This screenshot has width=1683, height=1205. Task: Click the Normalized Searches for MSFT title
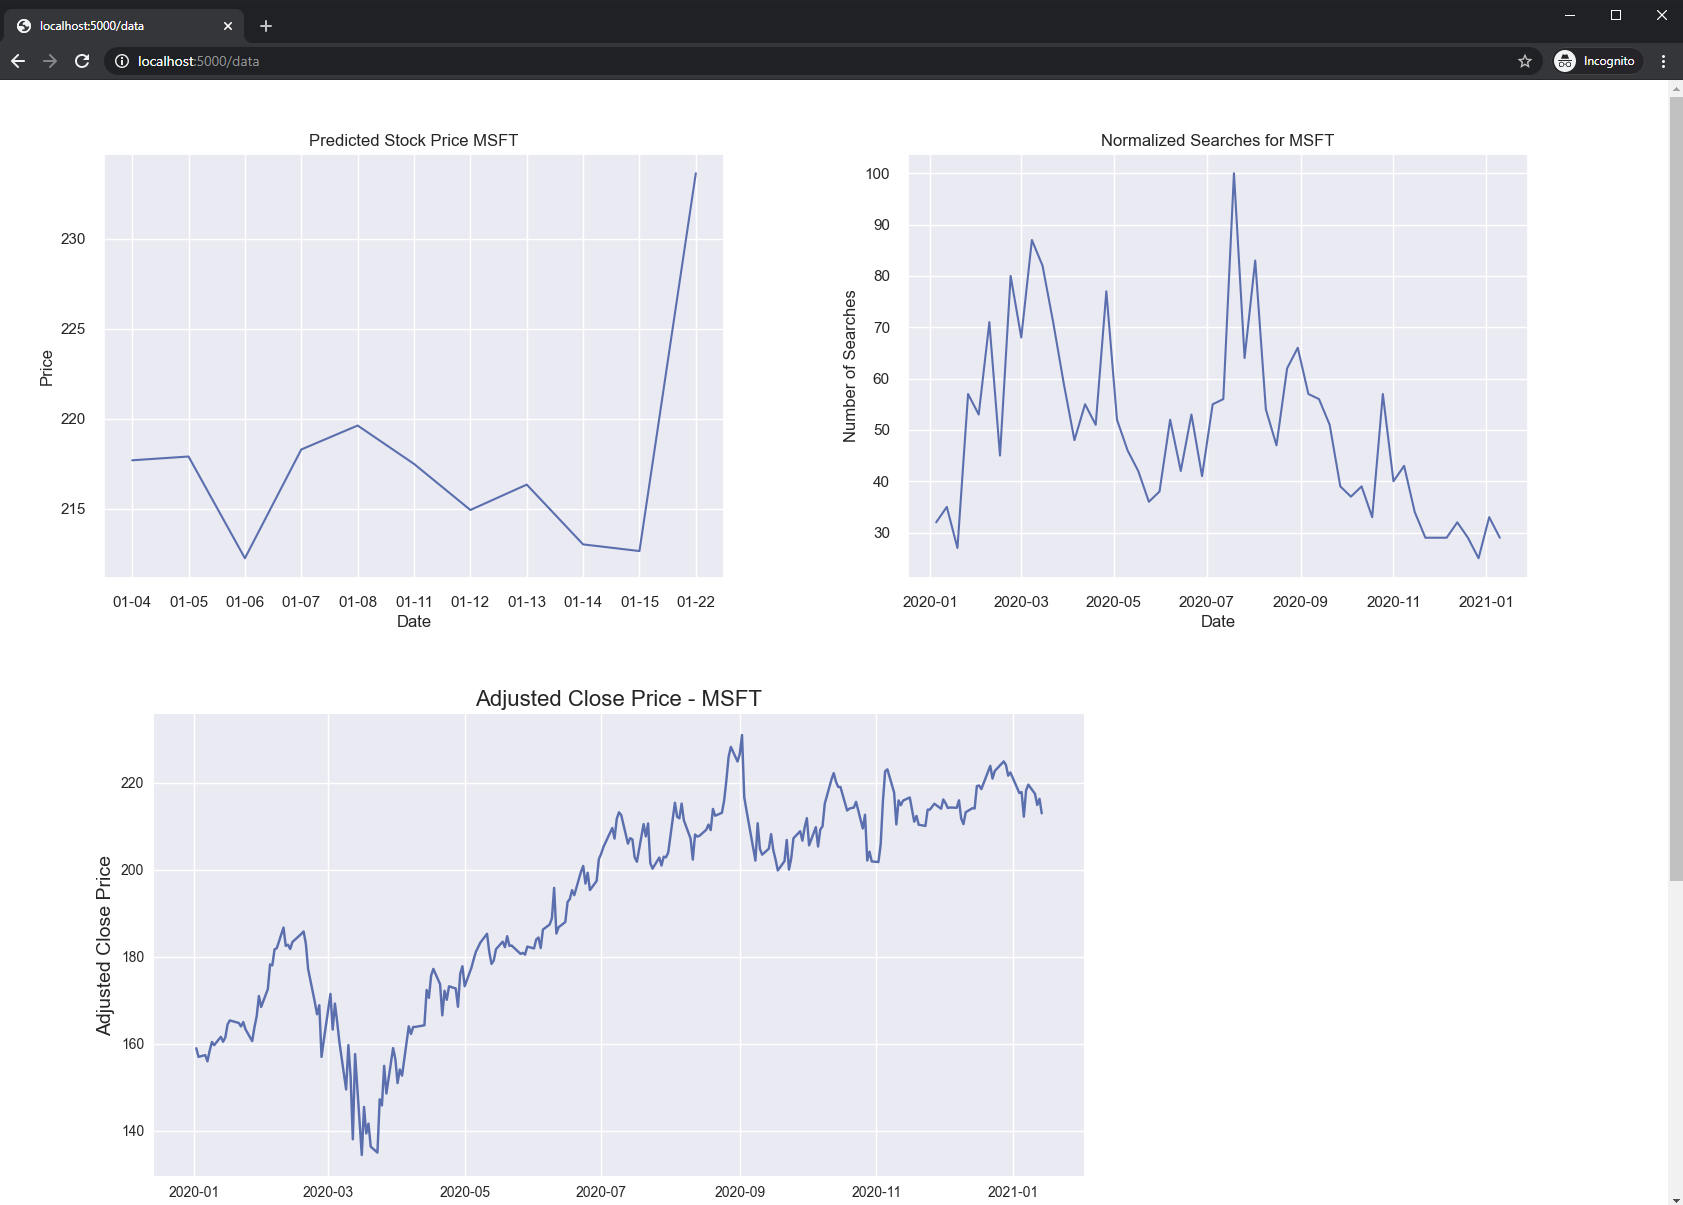(x=1217, y=140)
